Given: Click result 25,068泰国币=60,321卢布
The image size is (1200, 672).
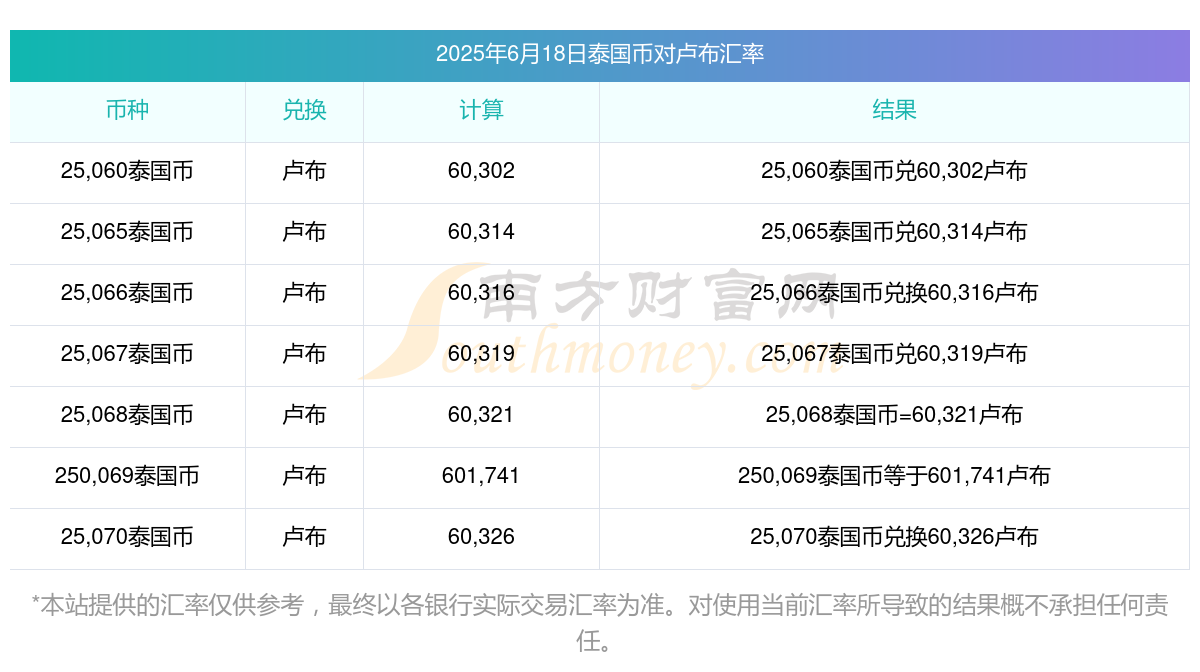Looking at the screenshot, I should pyautogui.click(x=894, y=415).
